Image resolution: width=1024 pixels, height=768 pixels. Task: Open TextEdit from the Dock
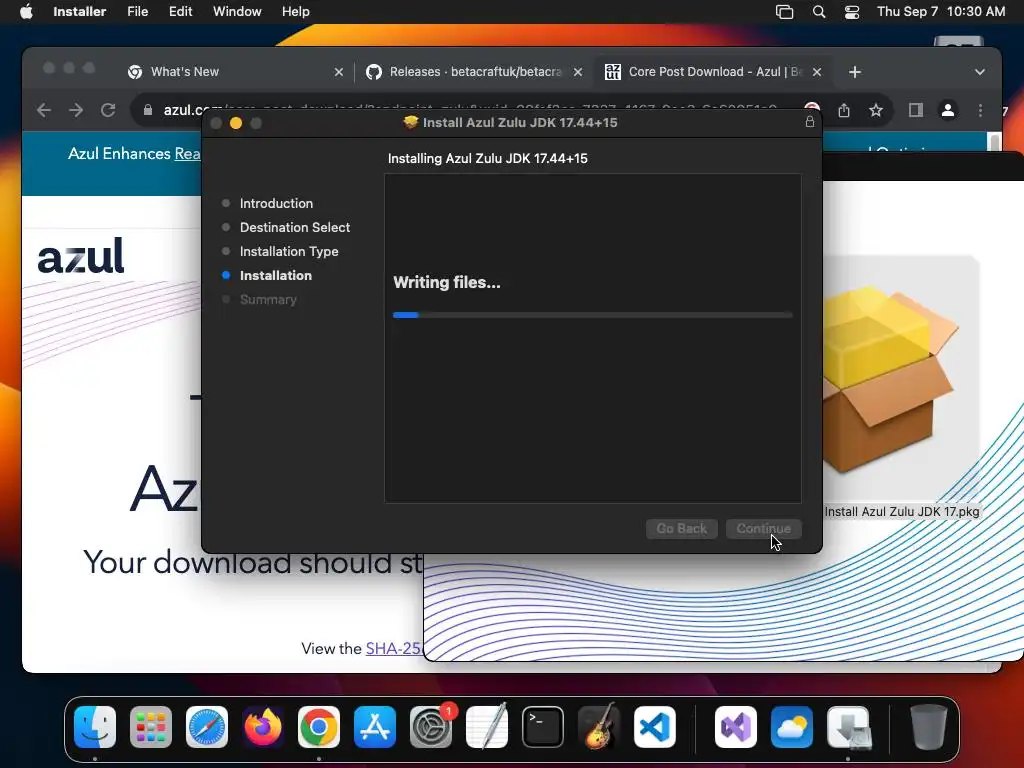pyautogui.click(x=487, y=727)
